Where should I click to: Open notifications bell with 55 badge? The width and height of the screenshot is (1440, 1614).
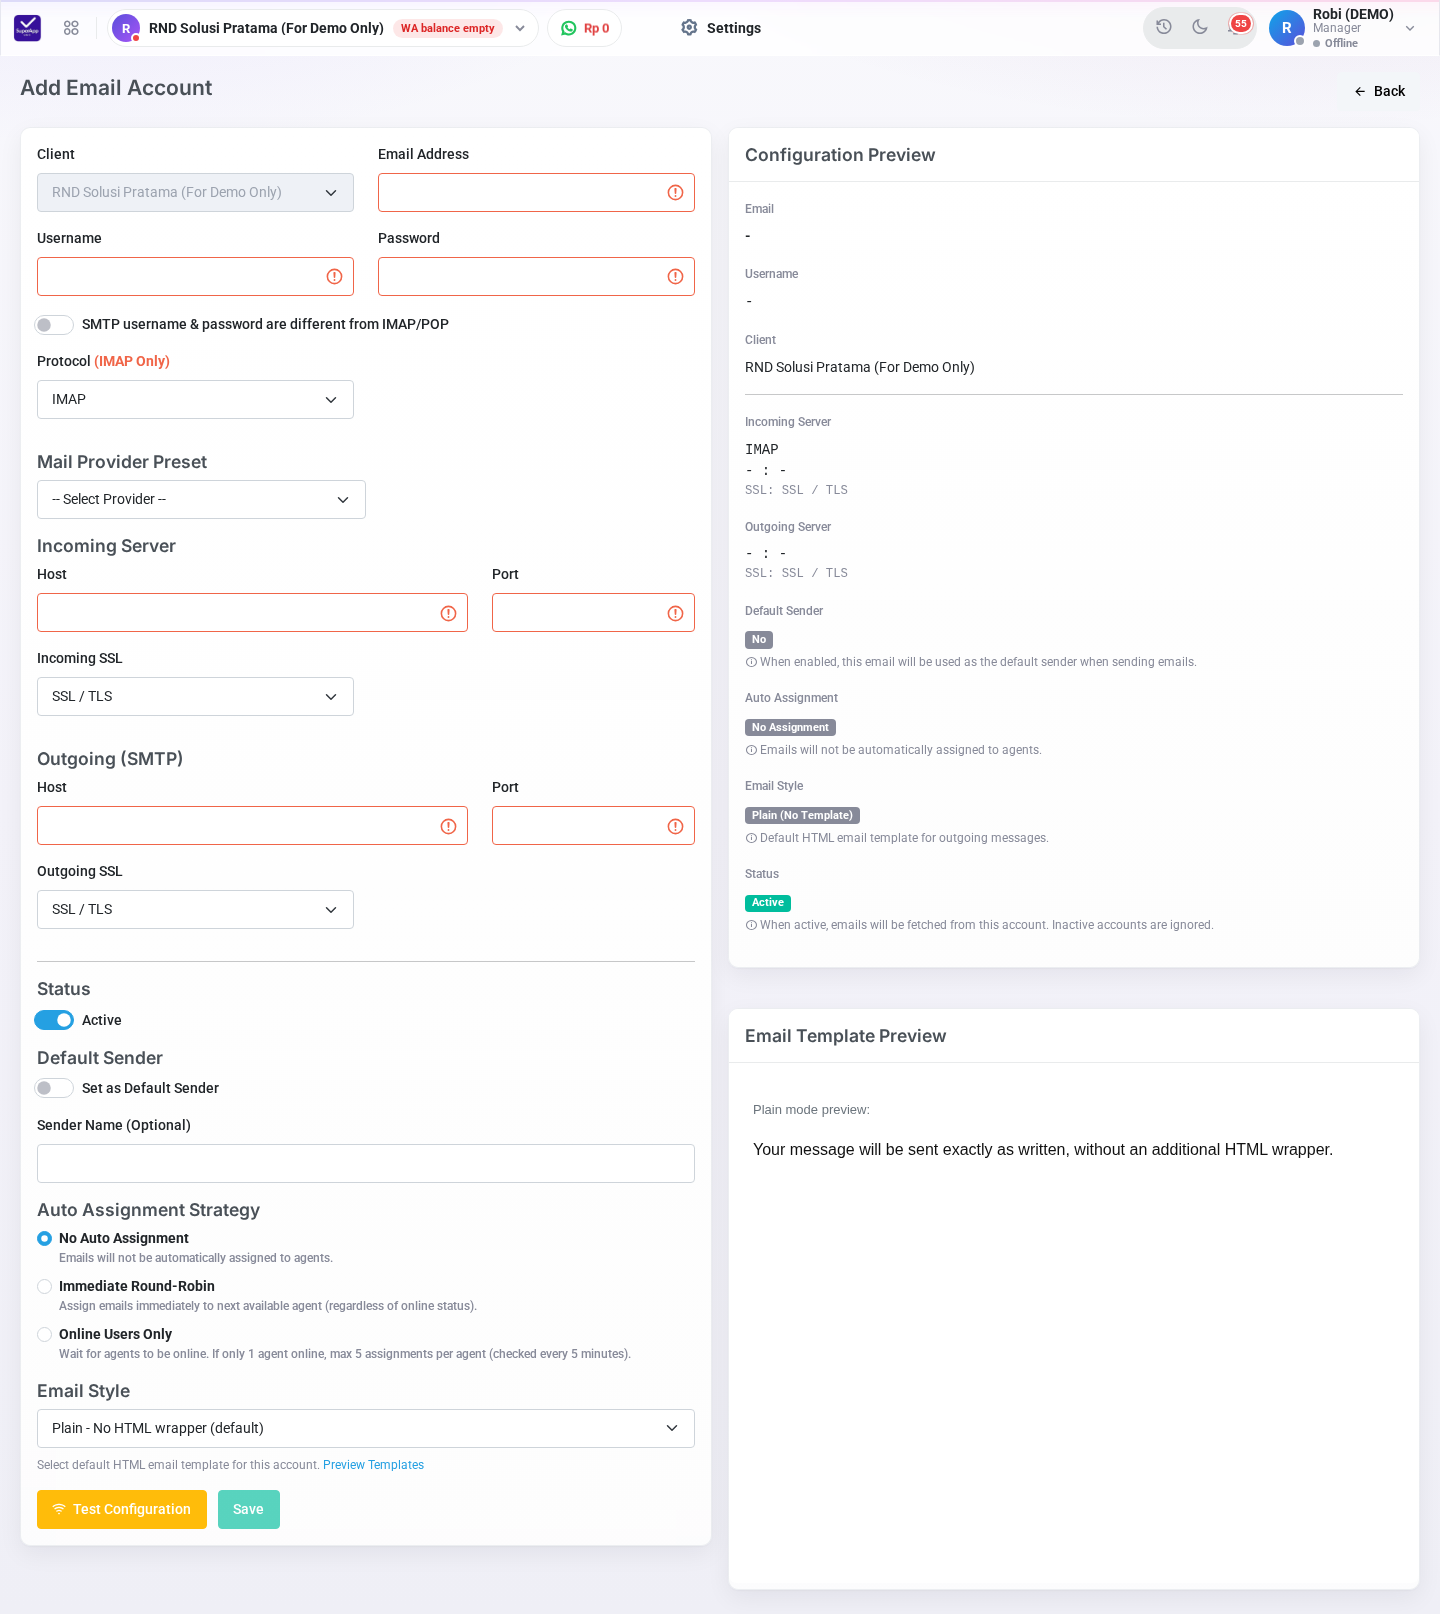coord(1237,26)
